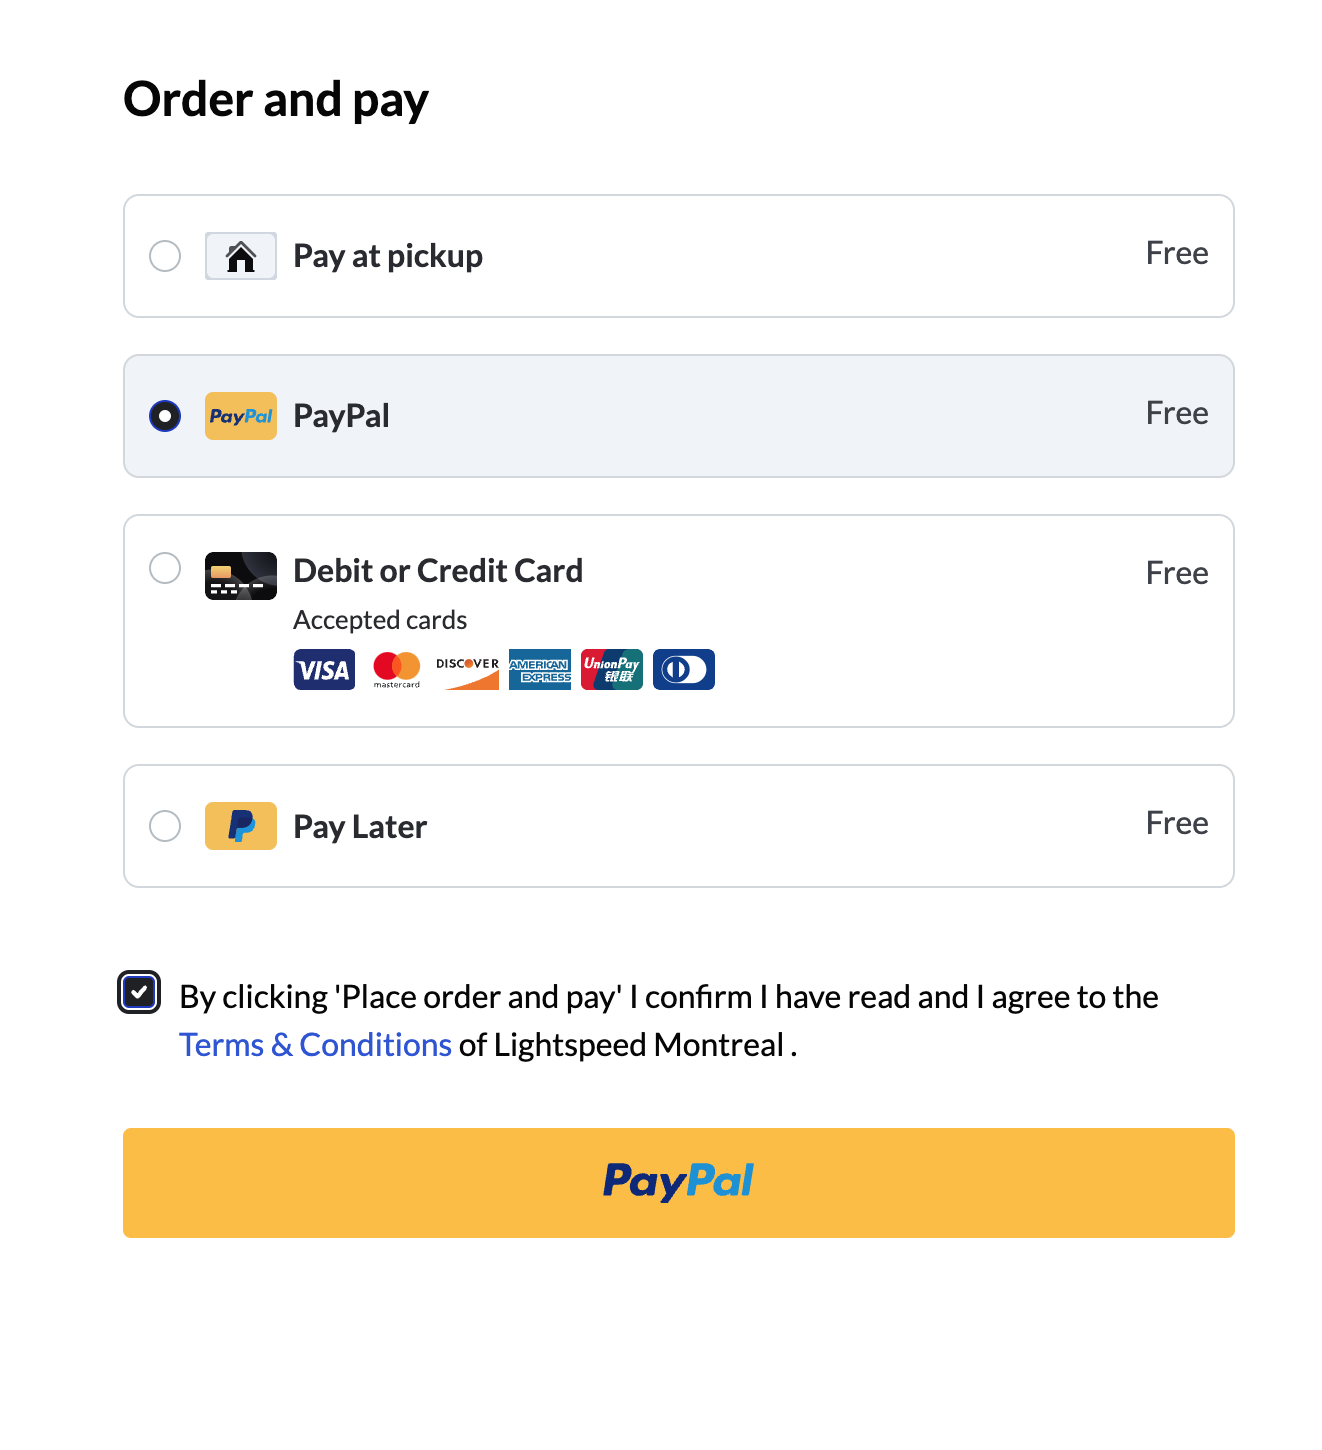This screenshot has width=1322, height=1450.
Task: Click the Free label next to Pay at pickup
Action: 1177,253
